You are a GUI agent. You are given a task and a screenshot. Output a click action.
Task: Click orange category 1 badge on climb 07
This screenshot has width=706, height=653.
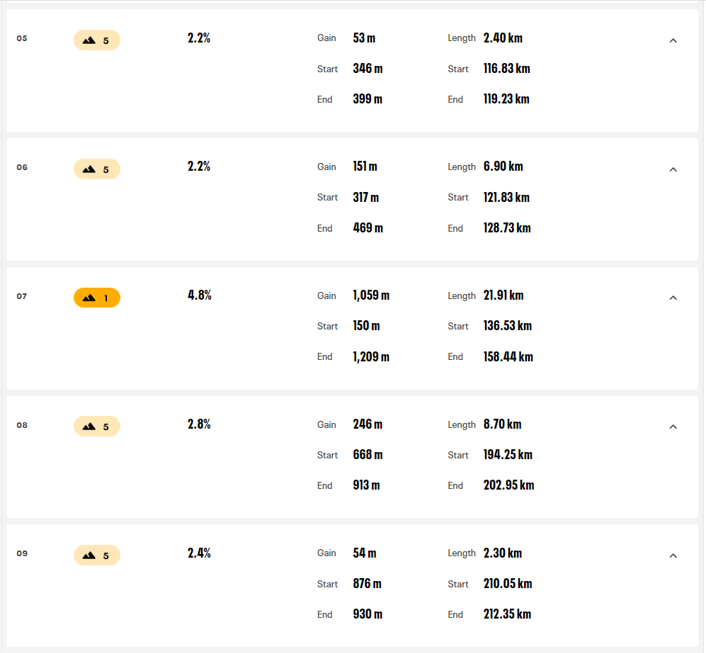click(97, 298)
